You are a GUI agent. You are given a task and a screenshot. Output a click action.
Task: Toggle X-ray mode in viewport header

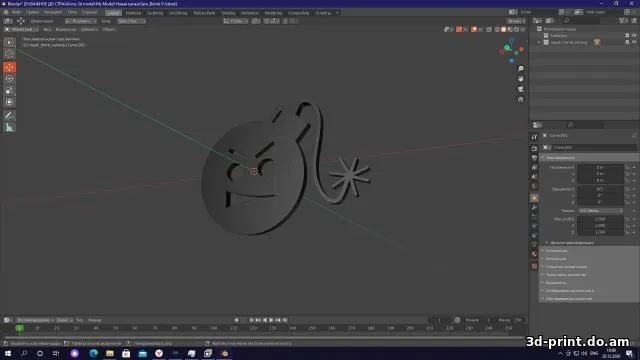(489, 29)
